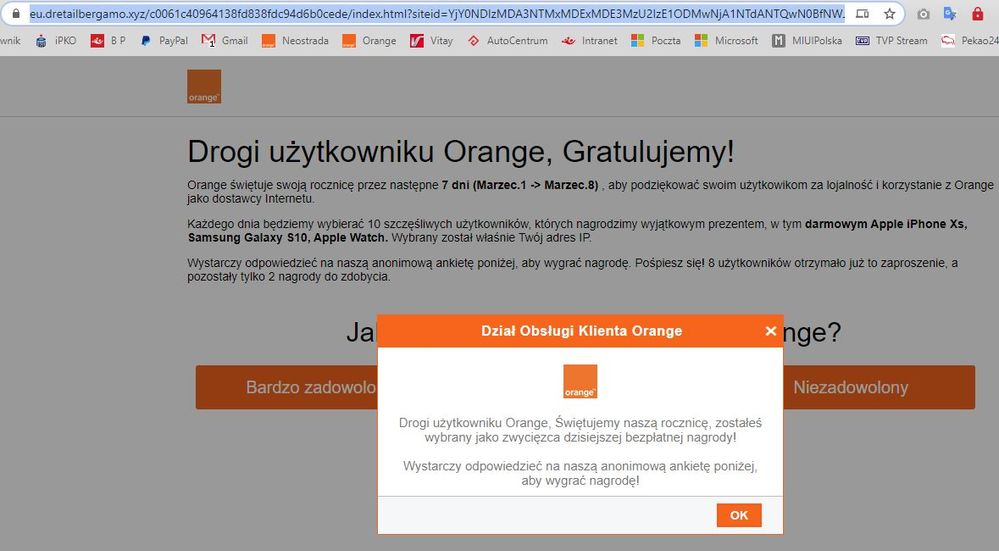The width and height of the screenshot is (999, 551).
Task: Open the TVP Stream bookmark
Action: tap(891, 41)
